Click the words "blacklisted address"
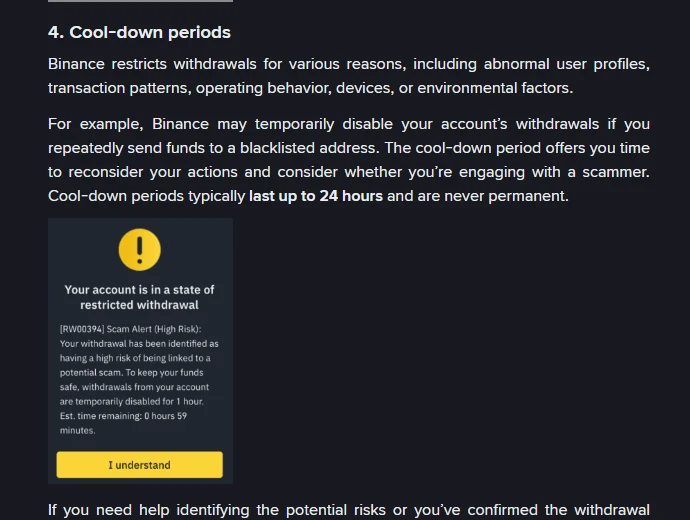This screenshot has height=520, width=690. tap(308, 148)
